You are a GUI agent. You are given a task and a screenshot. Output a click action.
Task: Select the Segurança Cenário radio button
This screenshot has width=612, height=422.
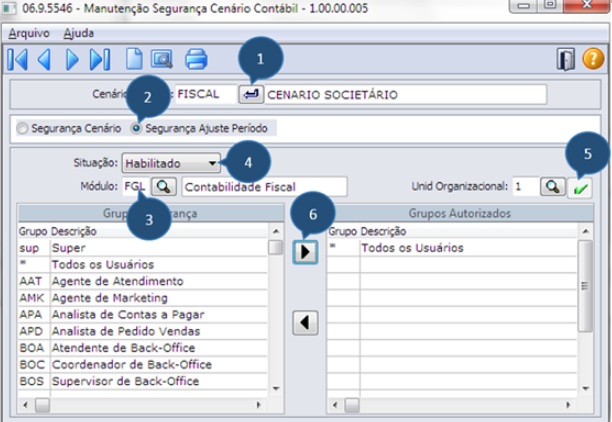tap(22, 128)
